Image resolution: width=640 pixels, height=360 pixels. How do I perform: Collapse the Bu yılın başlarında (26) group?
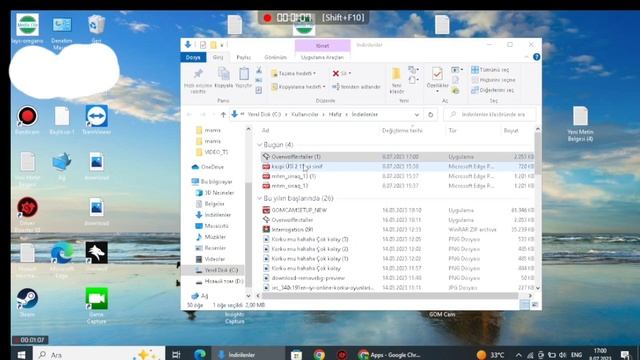[x=260, y=198]
